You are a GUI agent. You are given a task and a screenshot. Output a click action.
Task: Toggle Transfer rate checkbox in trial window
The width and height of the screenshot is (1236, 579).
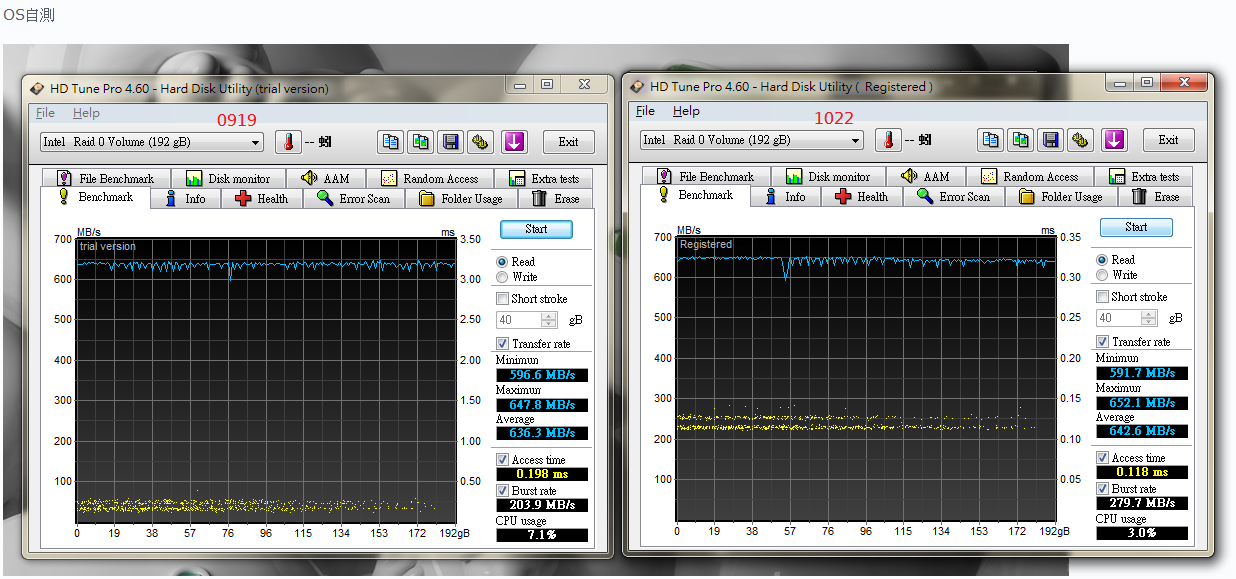point(503,344)
